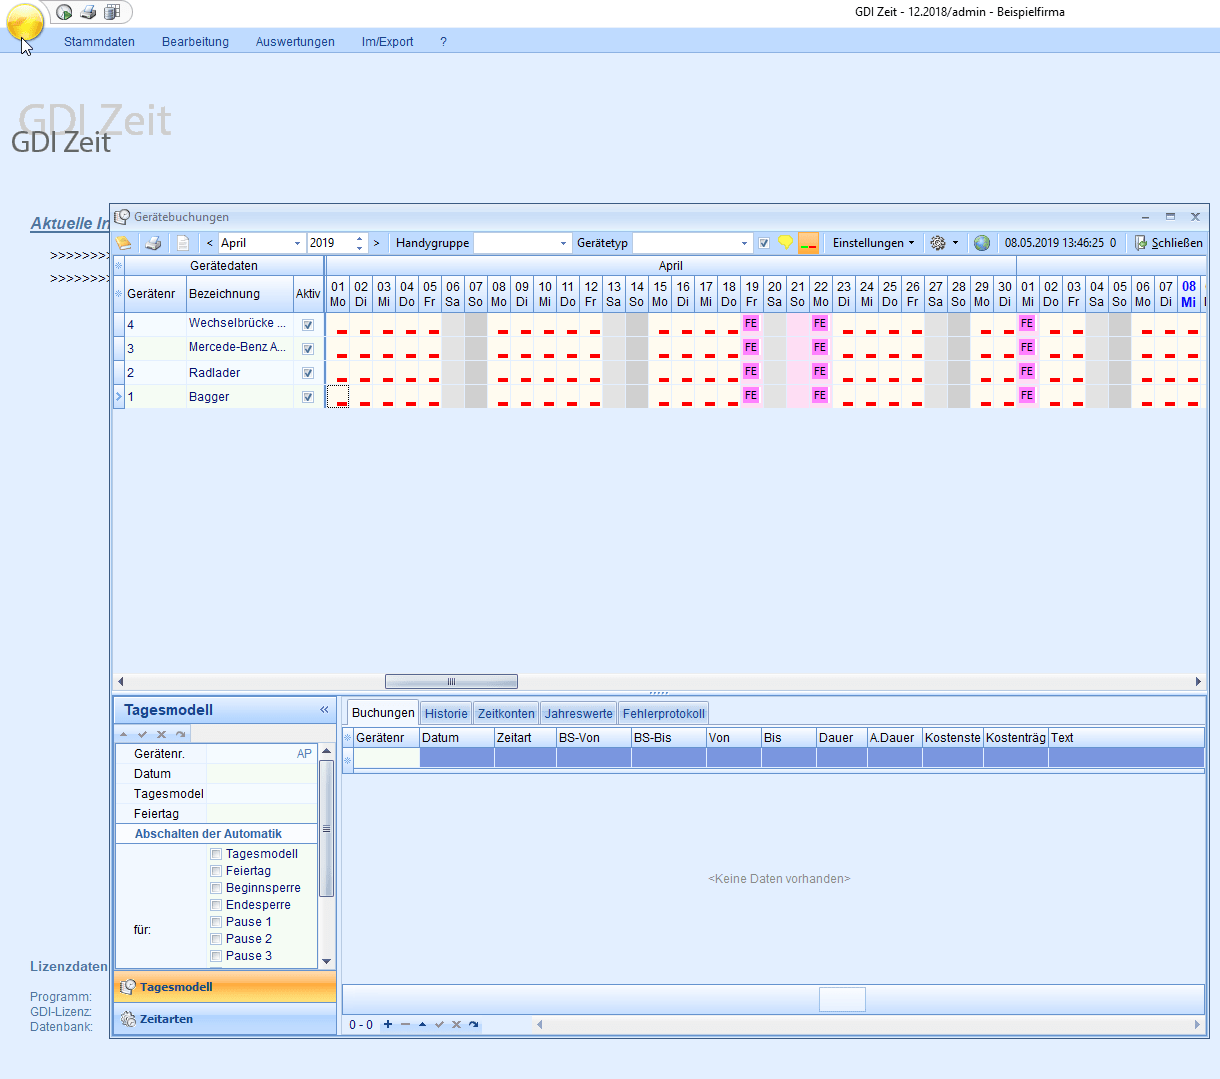This screenshot has width=1220, height=1079.
Task: Click the printer icon in Gerätebuchungen toolbar
Action: point(153,243)
